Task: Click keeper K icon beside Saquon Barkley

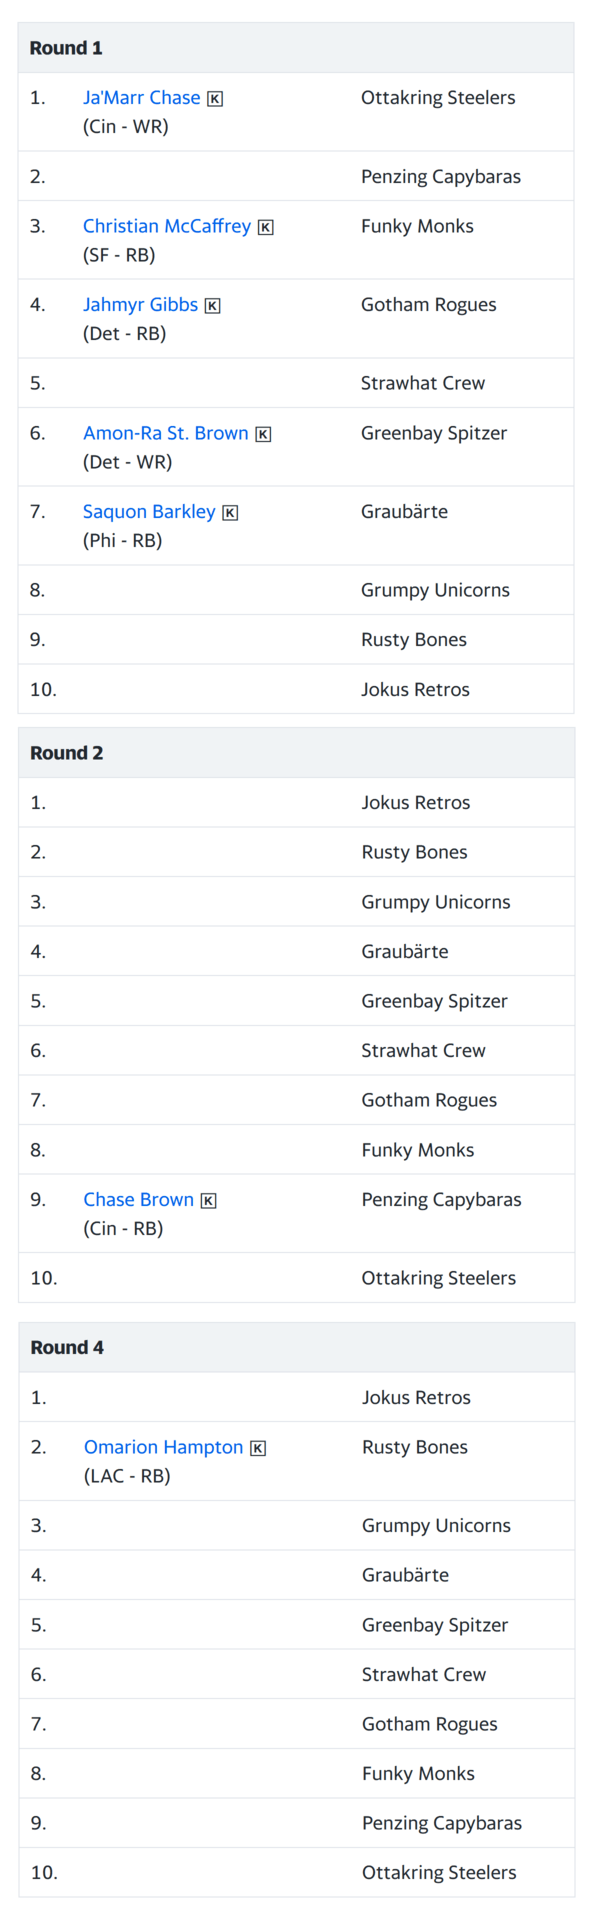Action: coord(230,512)
